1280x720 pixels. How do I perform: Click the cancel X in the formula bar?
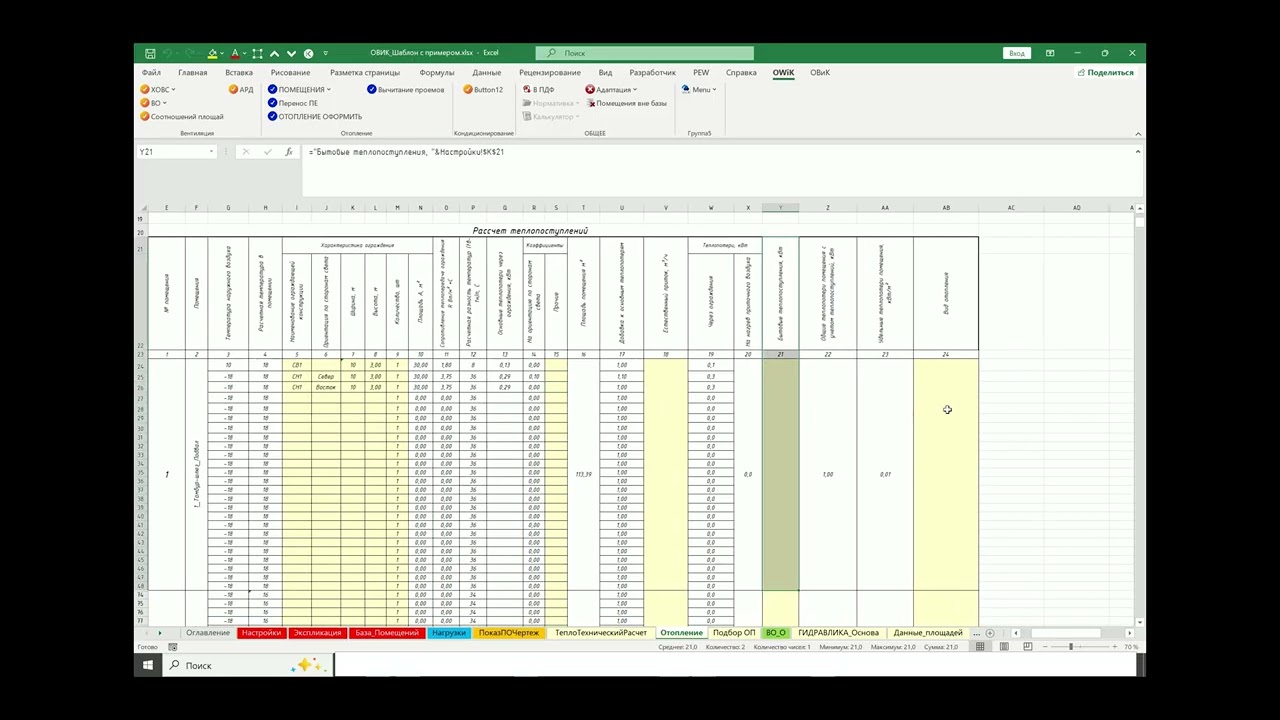coord(245,152)
